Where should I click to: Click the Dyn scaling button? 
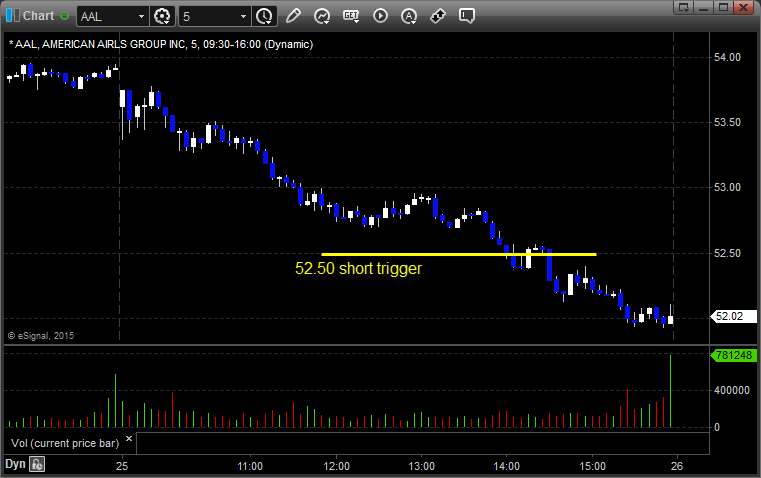point(15,464)
